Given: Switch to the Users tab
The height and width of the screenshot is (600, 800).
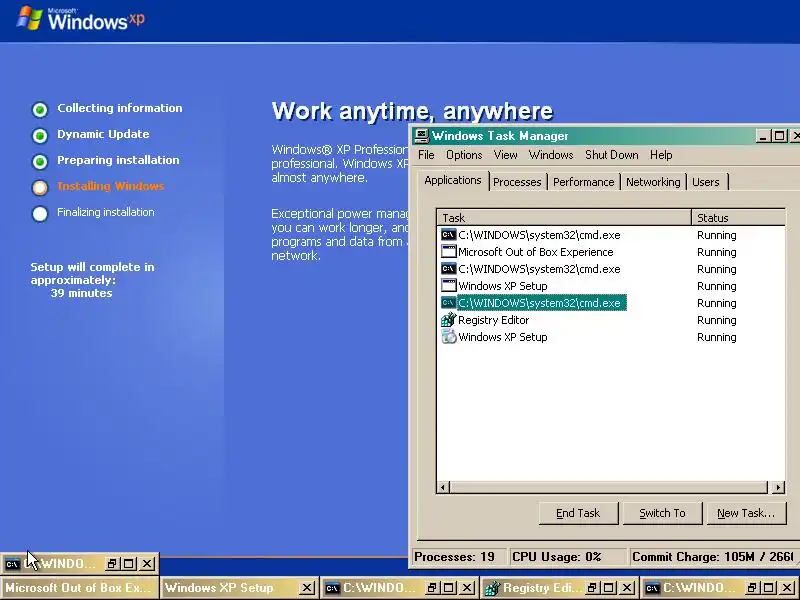Looking at the screenshot, I should (x=706, y=182).
